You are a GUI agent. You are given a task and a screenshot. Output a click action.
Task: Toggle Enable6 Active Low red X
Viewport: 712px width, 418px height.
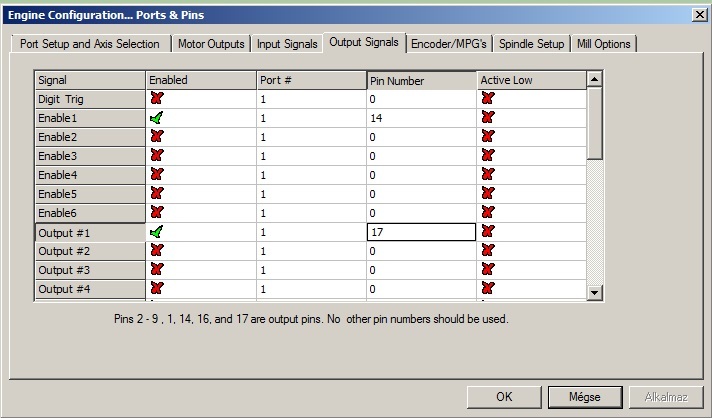click(488, 213)
